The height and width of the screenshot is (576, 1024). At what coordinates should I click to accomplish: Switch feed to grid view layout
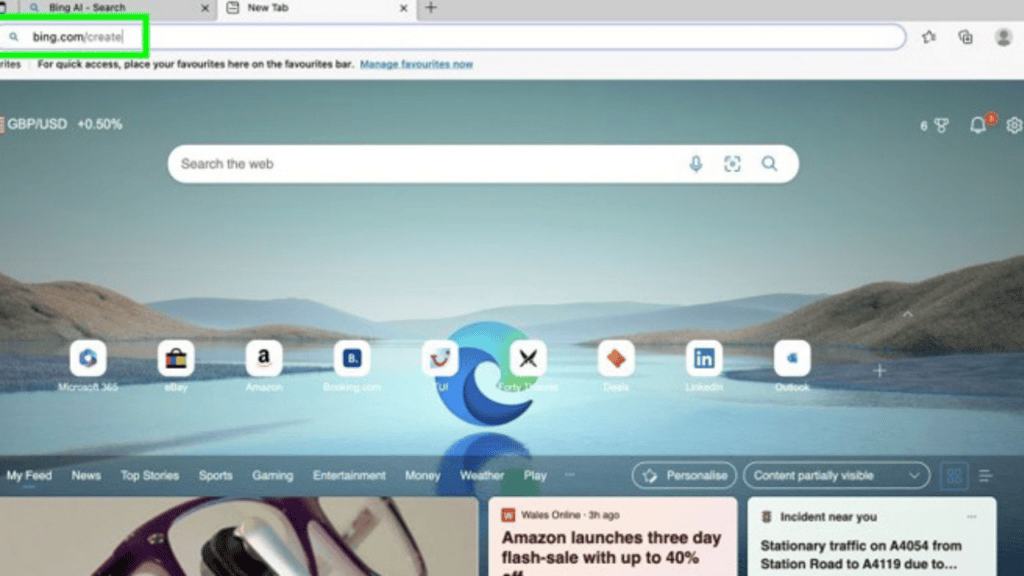[954, 476]
